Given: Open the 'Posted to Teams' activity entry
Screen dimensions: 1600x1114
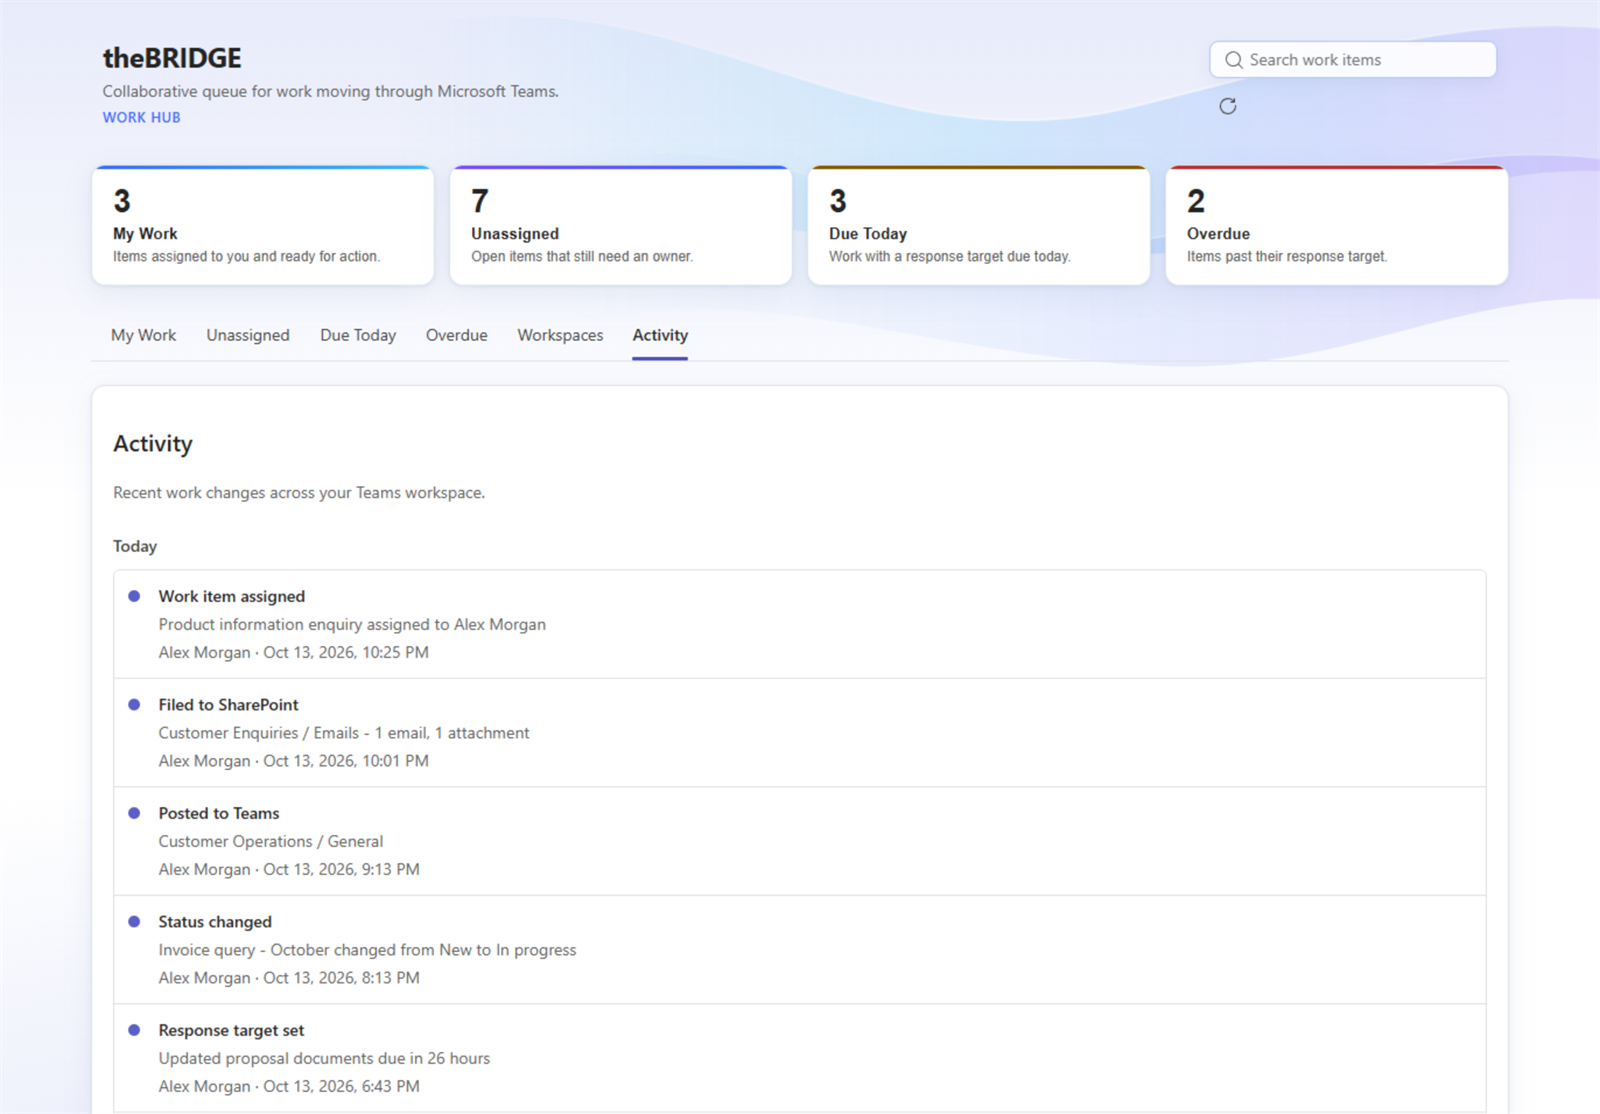Looking at the screenshot, I should click(x=800, y=841).
